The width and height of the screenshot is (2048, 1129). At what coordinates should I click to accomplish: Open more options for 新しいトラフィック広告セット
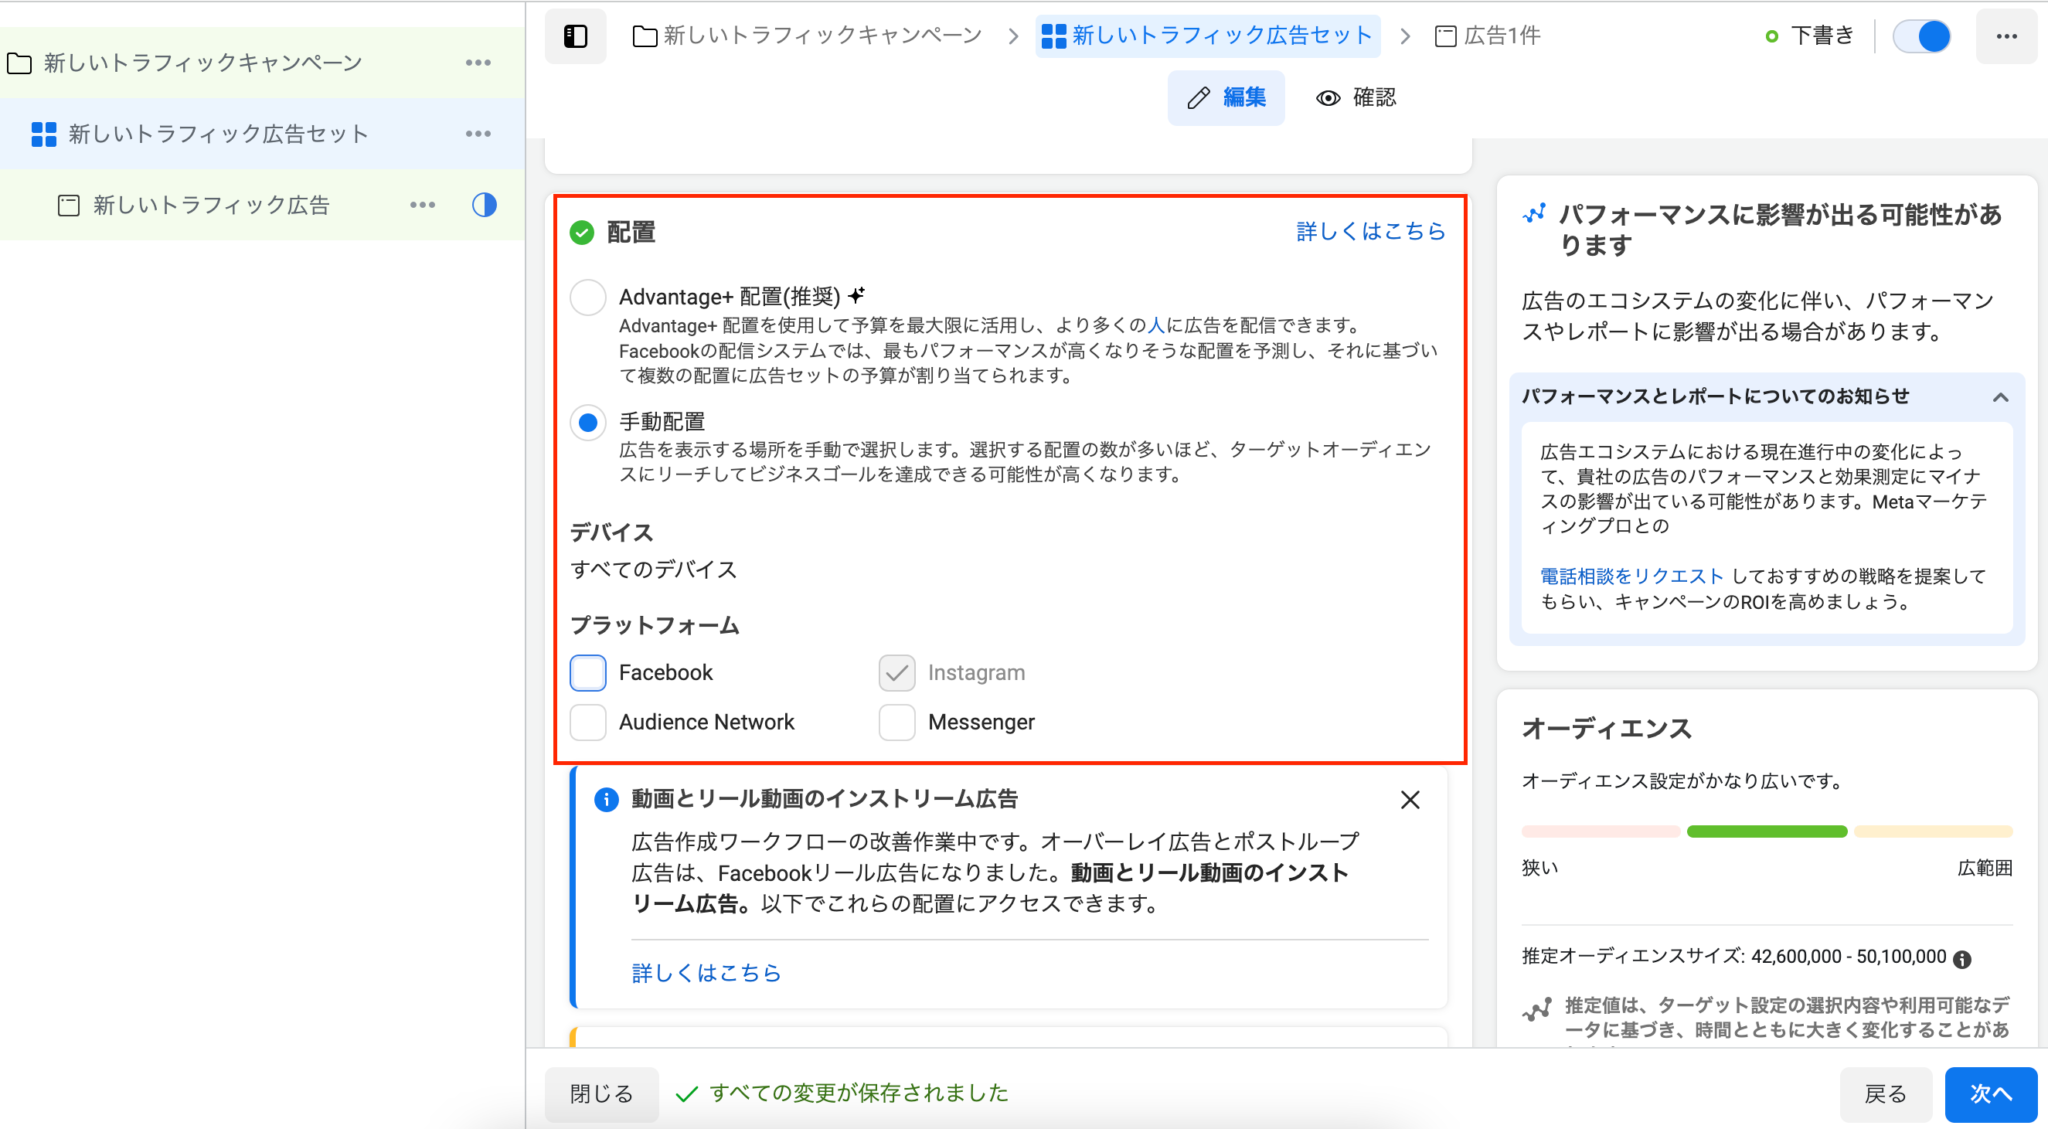click(479, 133)
